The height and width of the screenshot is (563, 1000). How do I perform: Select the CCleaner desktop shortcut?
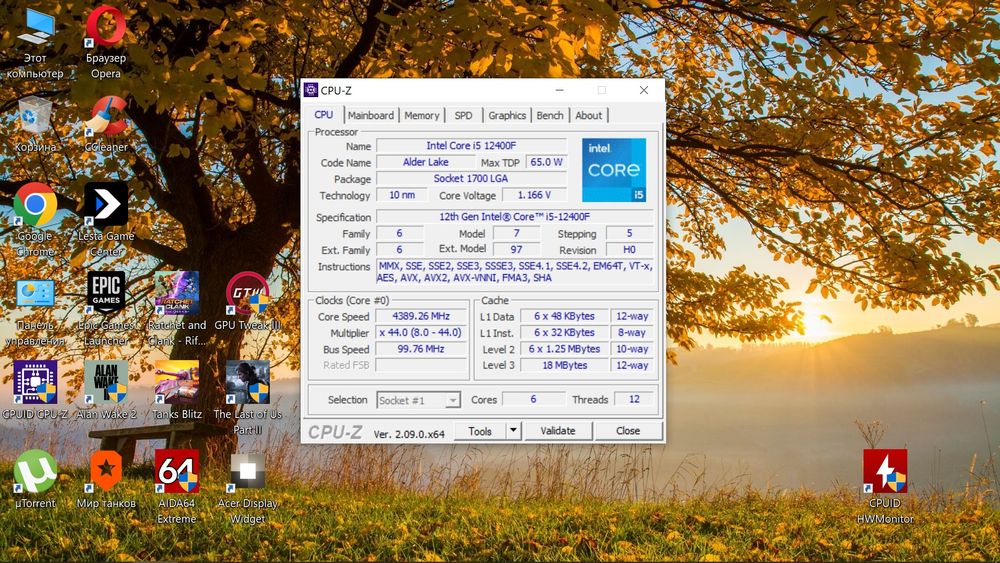pos(106,124)
